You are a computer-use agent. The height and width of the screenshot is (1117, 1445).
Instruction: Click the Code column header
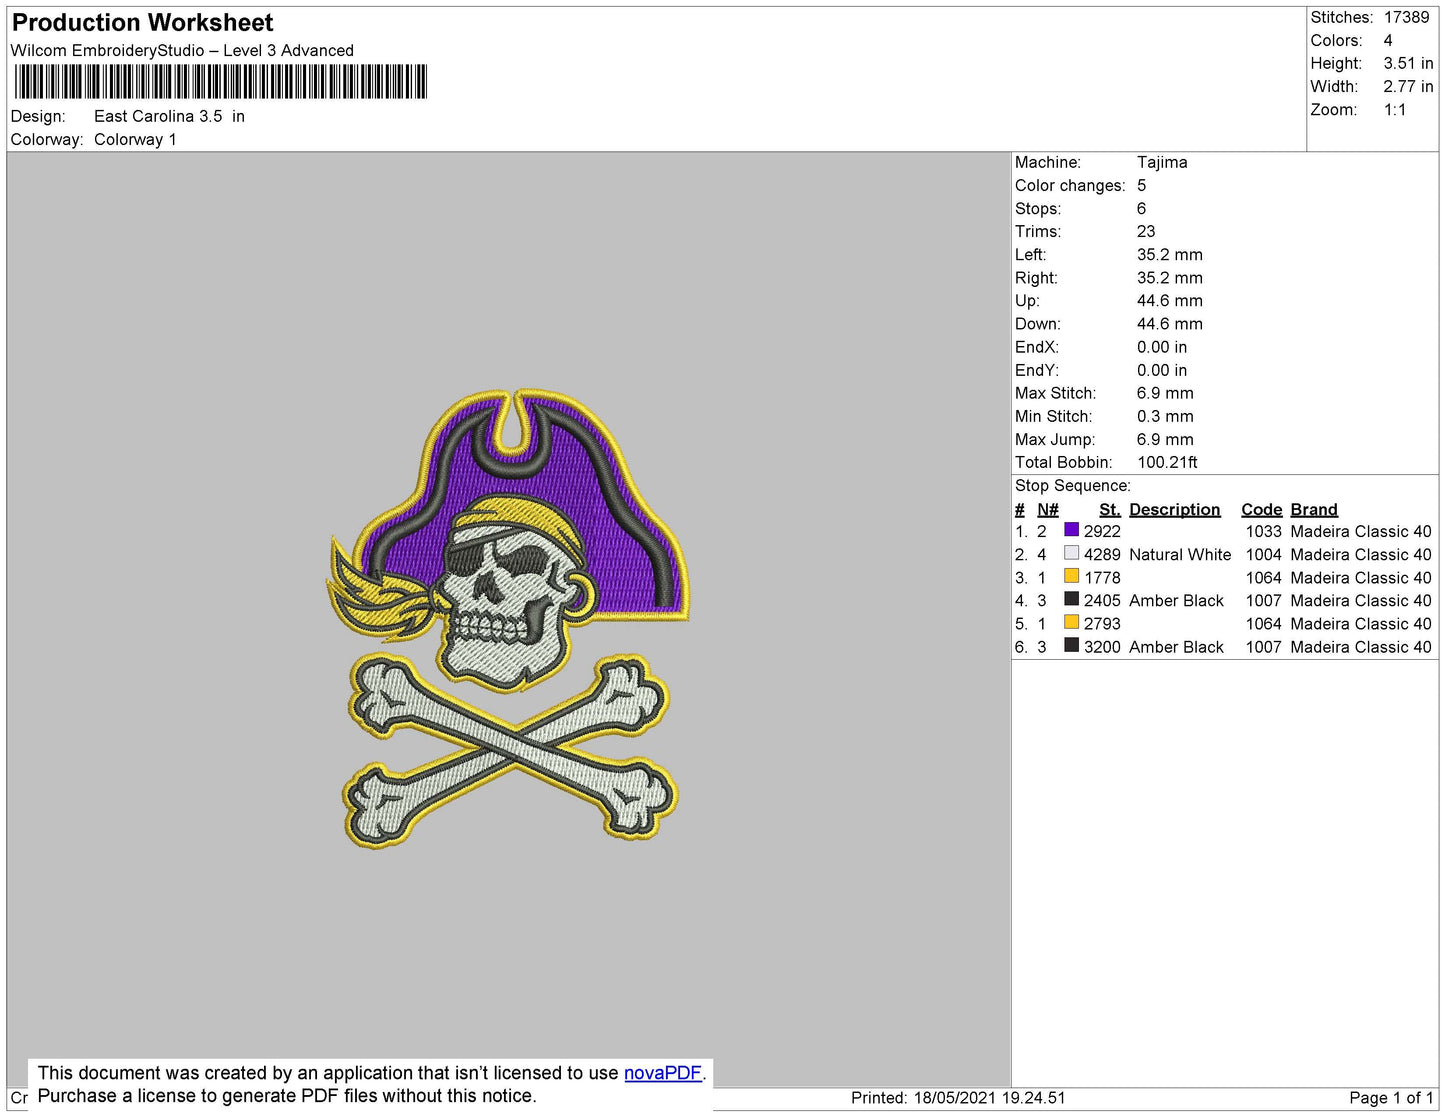pos(1261,509)
